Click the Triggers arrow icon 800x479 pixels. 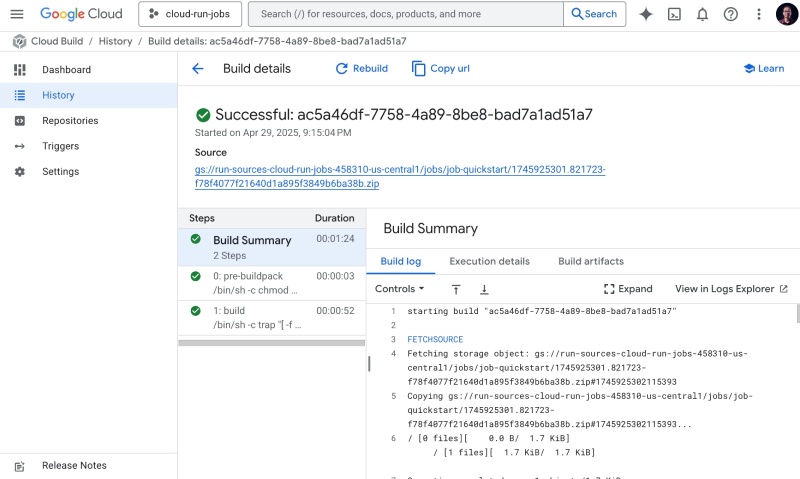pos(19,146)
